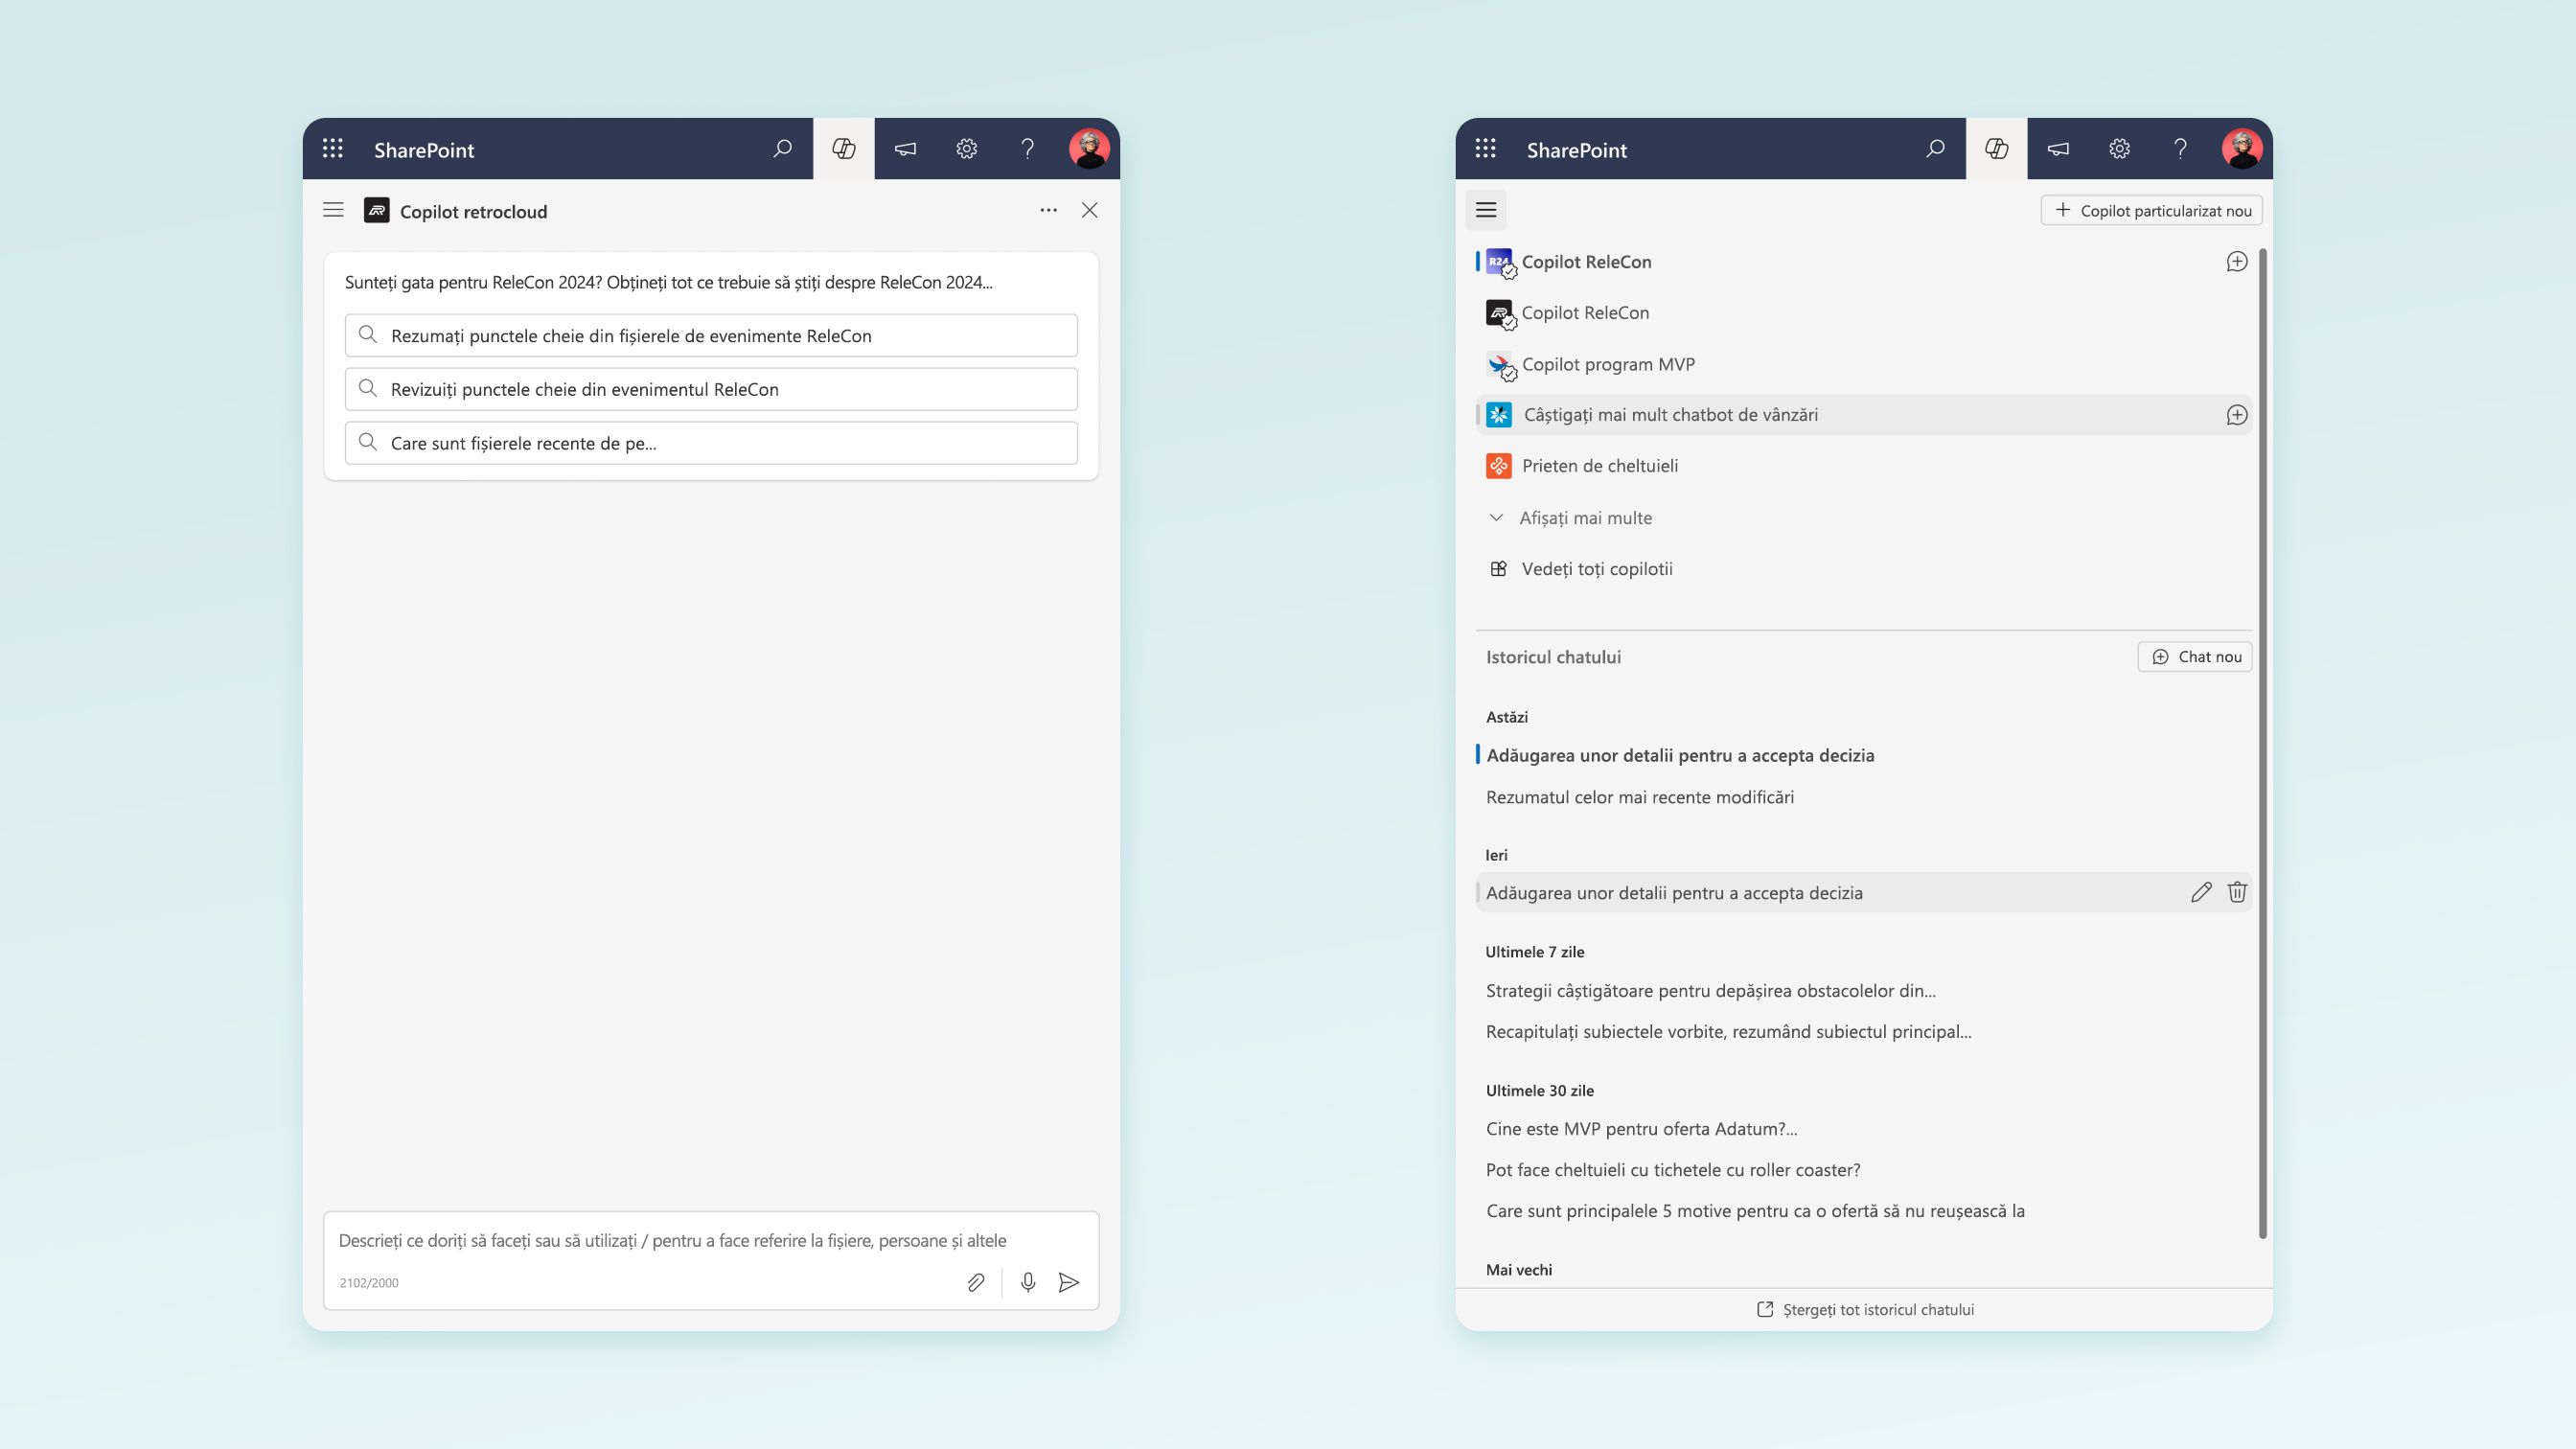The height and width of the screenshot is (1449, 2576).
Task: Click edit pencil icon on Ieri chat entry
Action: (2199, 891)
